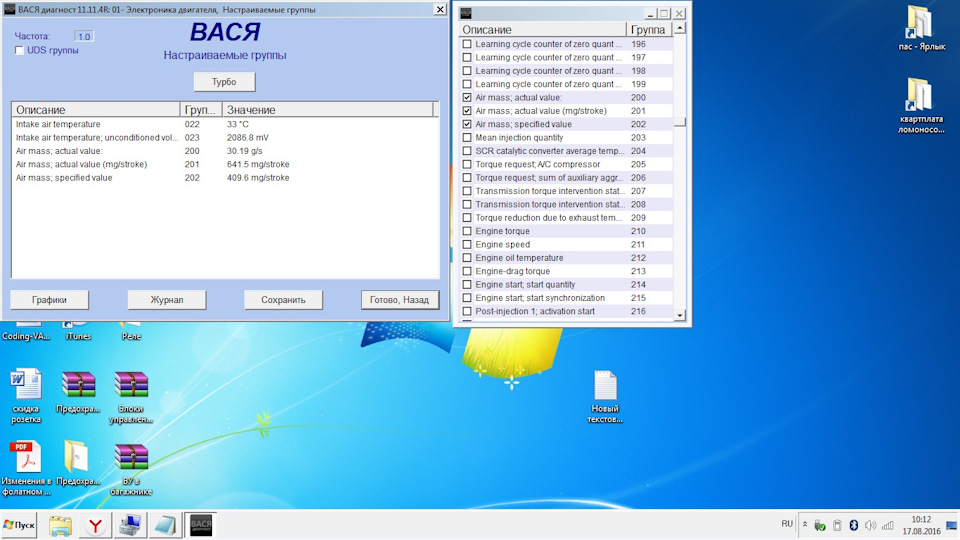The width and height of the screenshot is (960, 540).
Task: Show hidden tray icons arrow
Action: pos(804,525)
